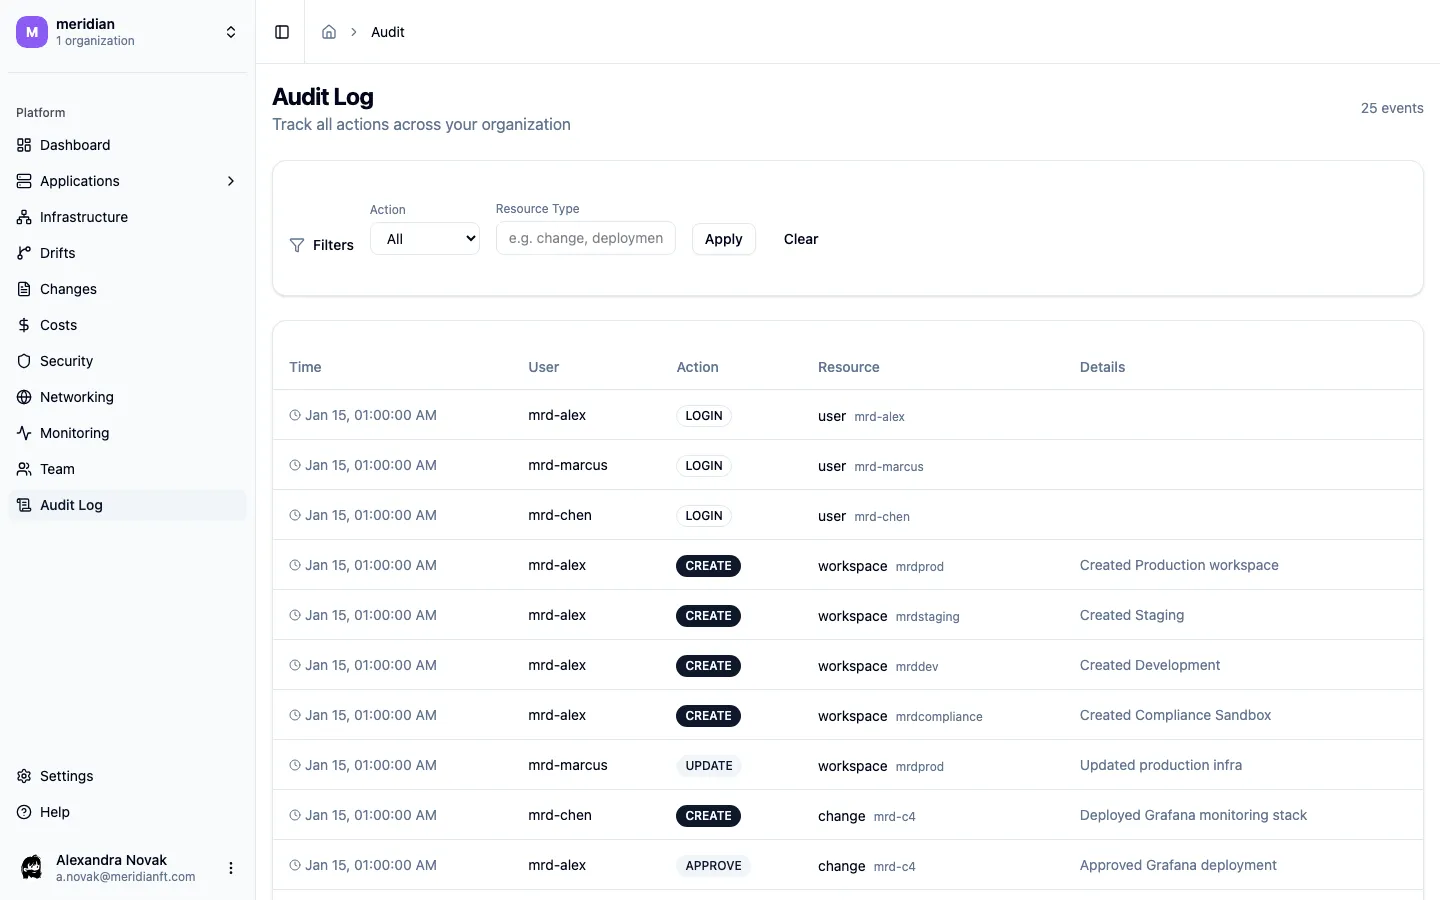Open the organization switcher chevron

point(231,32)
